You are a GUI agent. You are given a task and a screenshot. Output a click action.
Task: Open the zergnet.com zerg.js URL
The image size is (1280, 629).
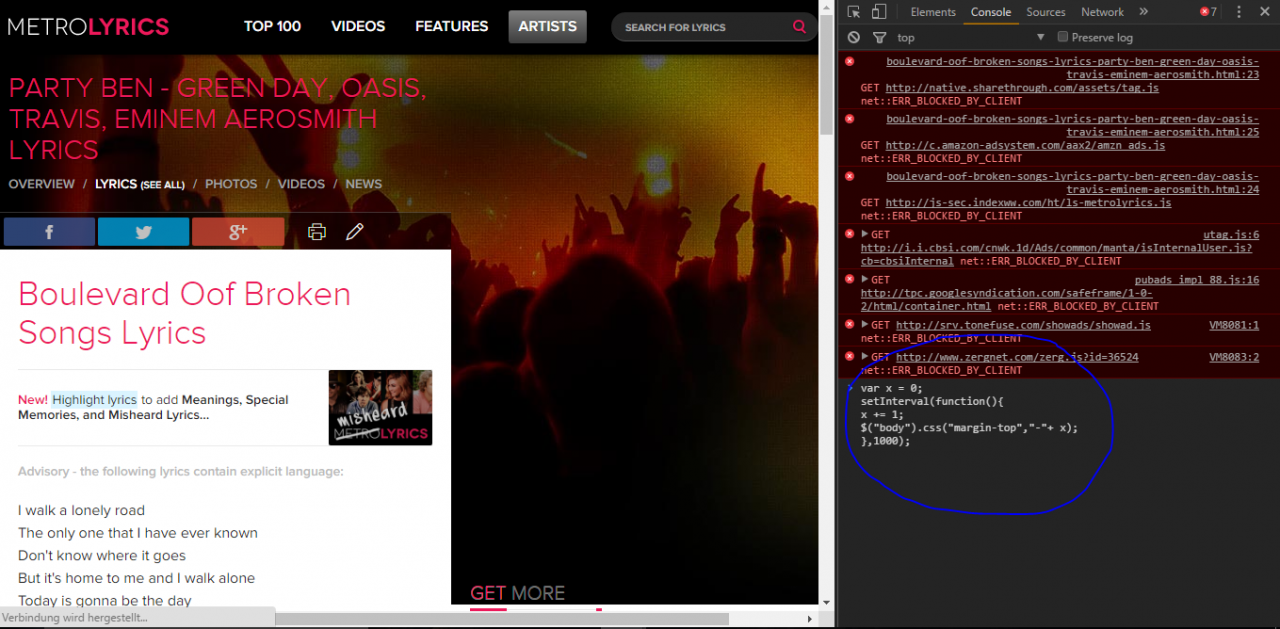(x=1017, y=357)
